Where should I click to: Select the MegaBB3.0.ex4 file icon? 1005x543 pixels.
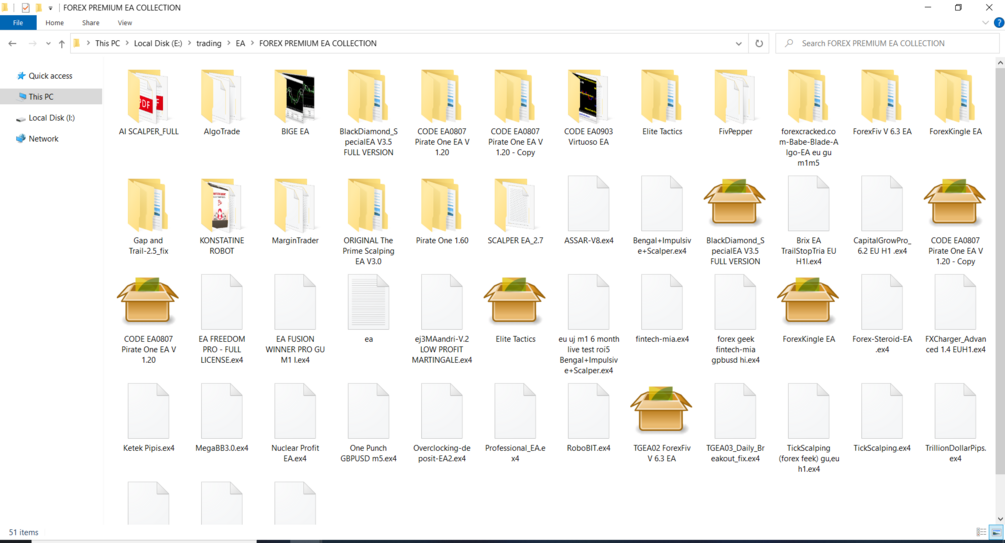coord(222,413)
